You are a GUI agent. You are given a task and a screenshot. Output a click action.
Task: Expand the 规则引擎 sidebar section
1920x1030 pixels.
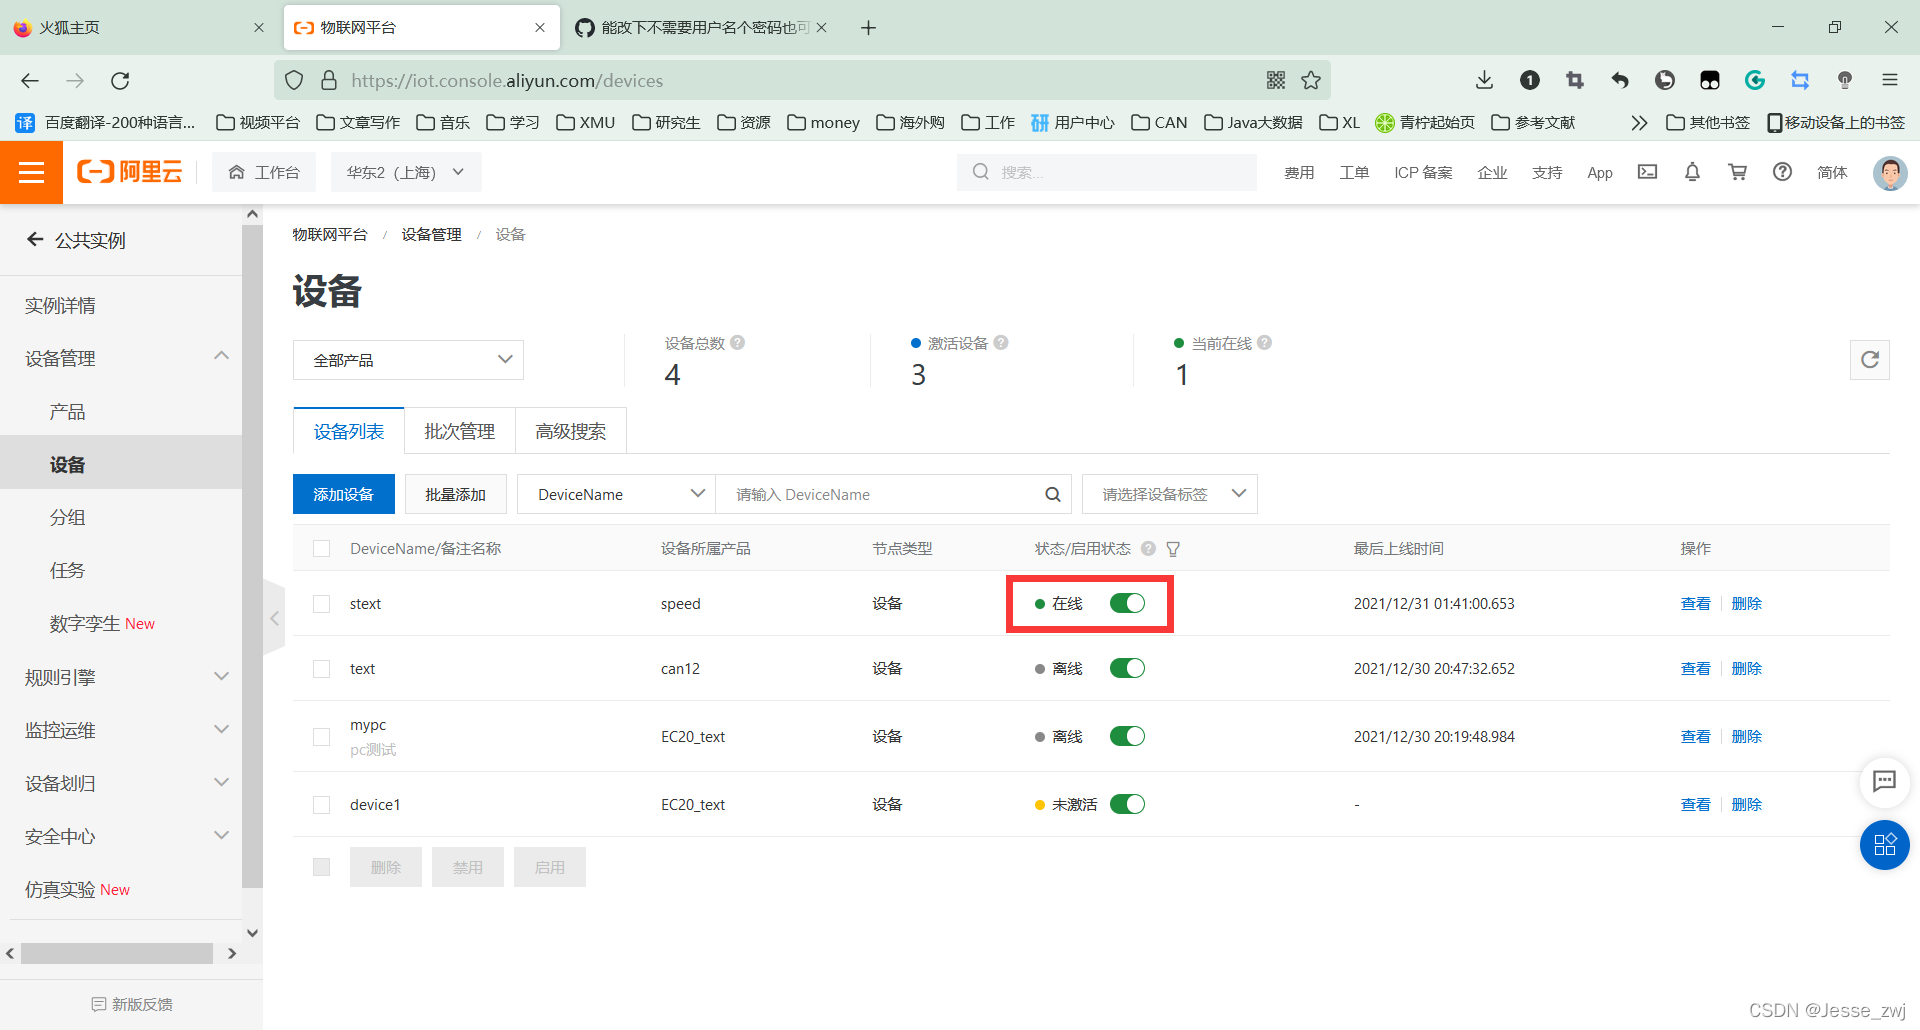[x=125, y=677]
